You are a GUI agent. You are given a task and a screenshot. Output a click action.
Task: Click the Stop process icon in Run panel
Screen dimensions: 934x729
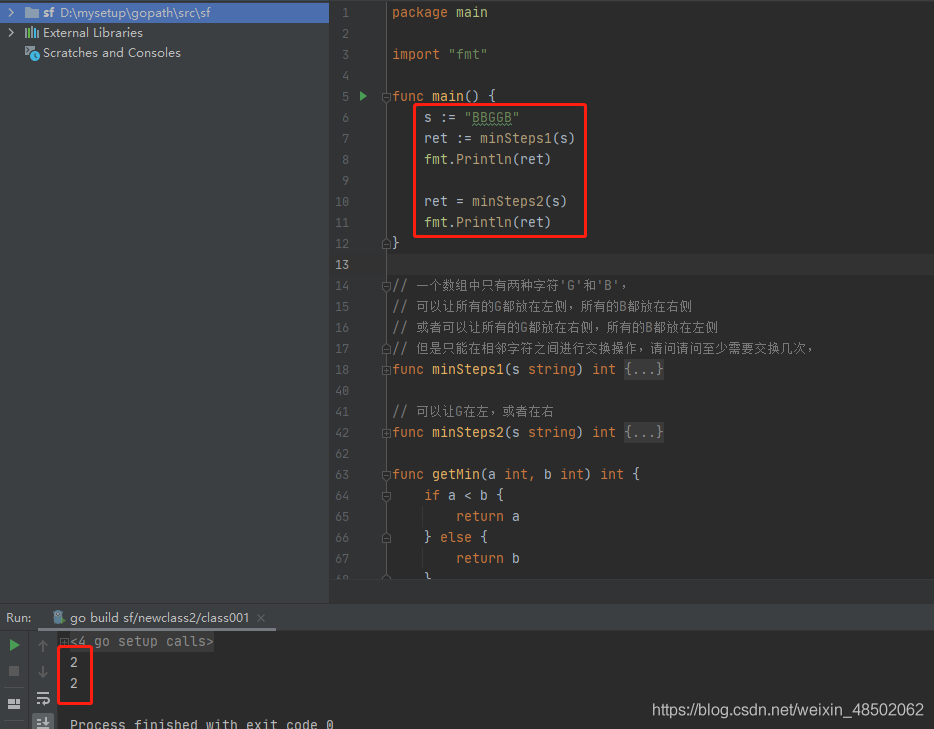click(14, 671)
